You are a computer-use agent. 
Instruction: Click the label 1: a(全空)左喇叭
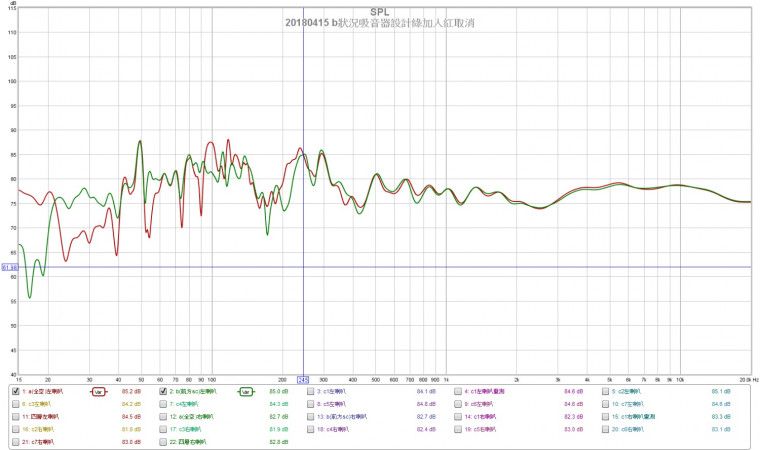tap(42, 391)
